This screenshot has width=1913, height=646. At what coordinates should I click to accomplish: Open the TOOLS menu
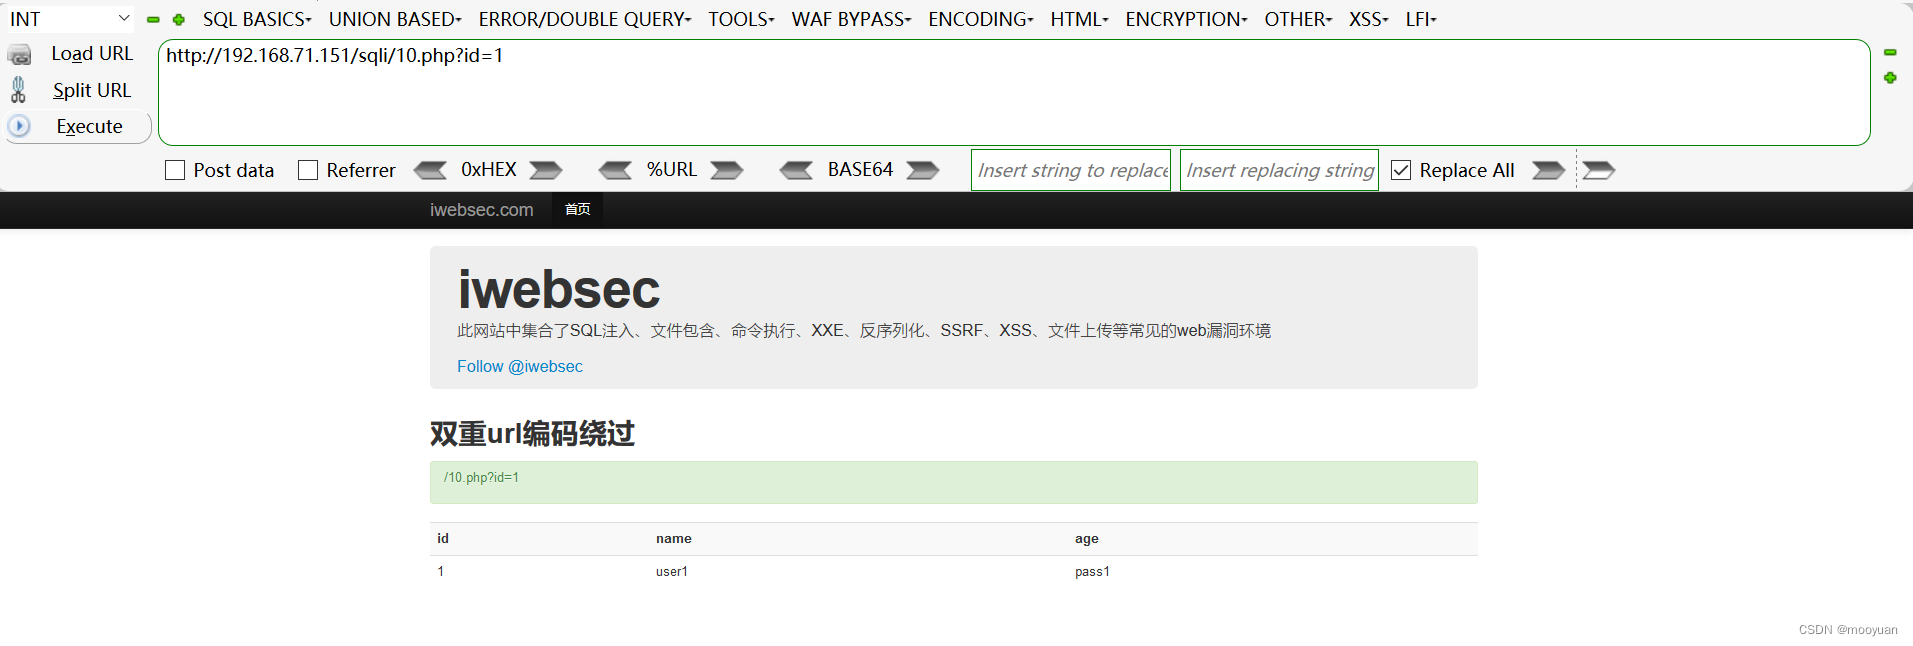click(741, 19)
